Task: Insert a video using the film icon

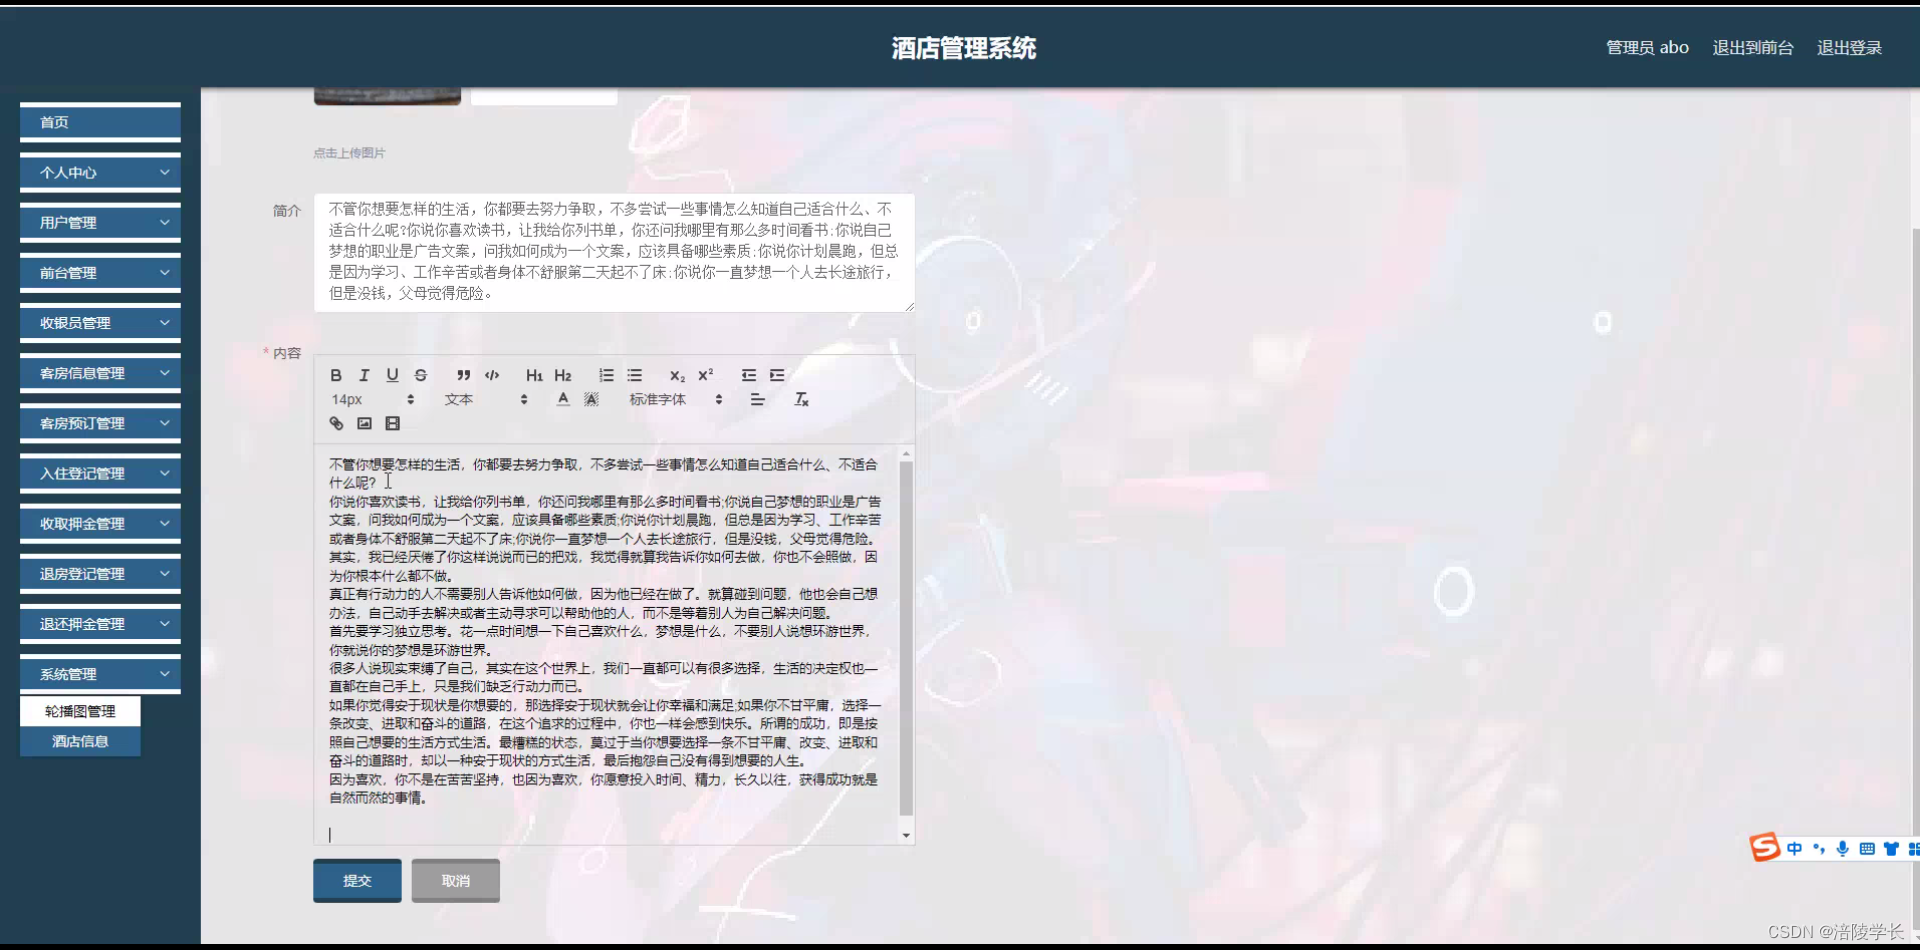Action: coord(392,423)
